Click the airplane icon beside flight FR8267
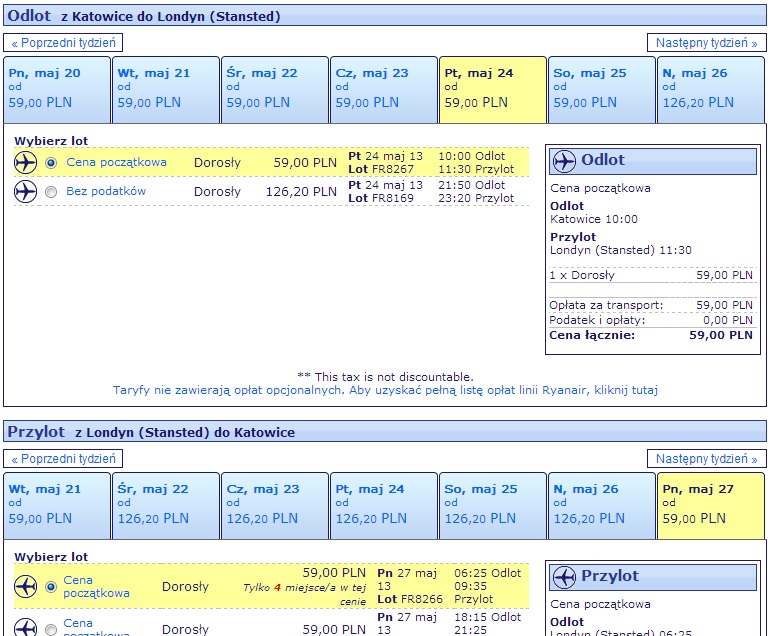Image resolution: width=775 pixels, height=636 pixels. (x=26, y=163)
